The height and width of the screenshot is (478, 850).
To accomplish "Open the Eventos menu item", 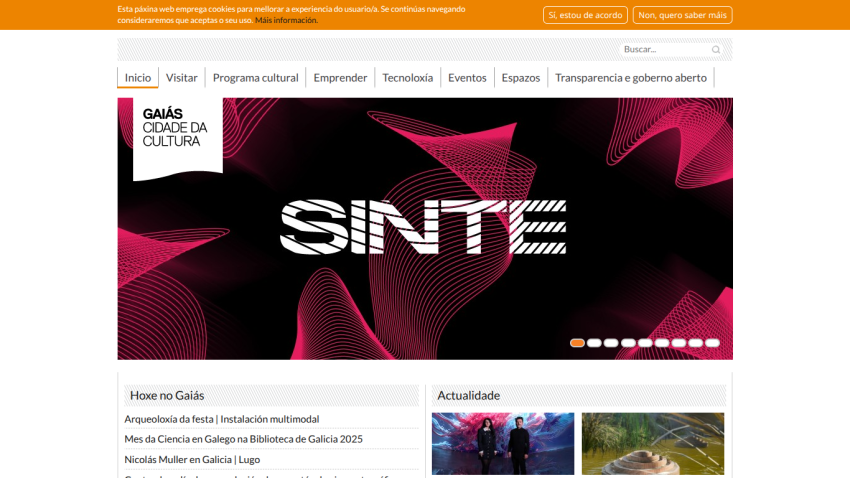I will [x=467, y=77].
